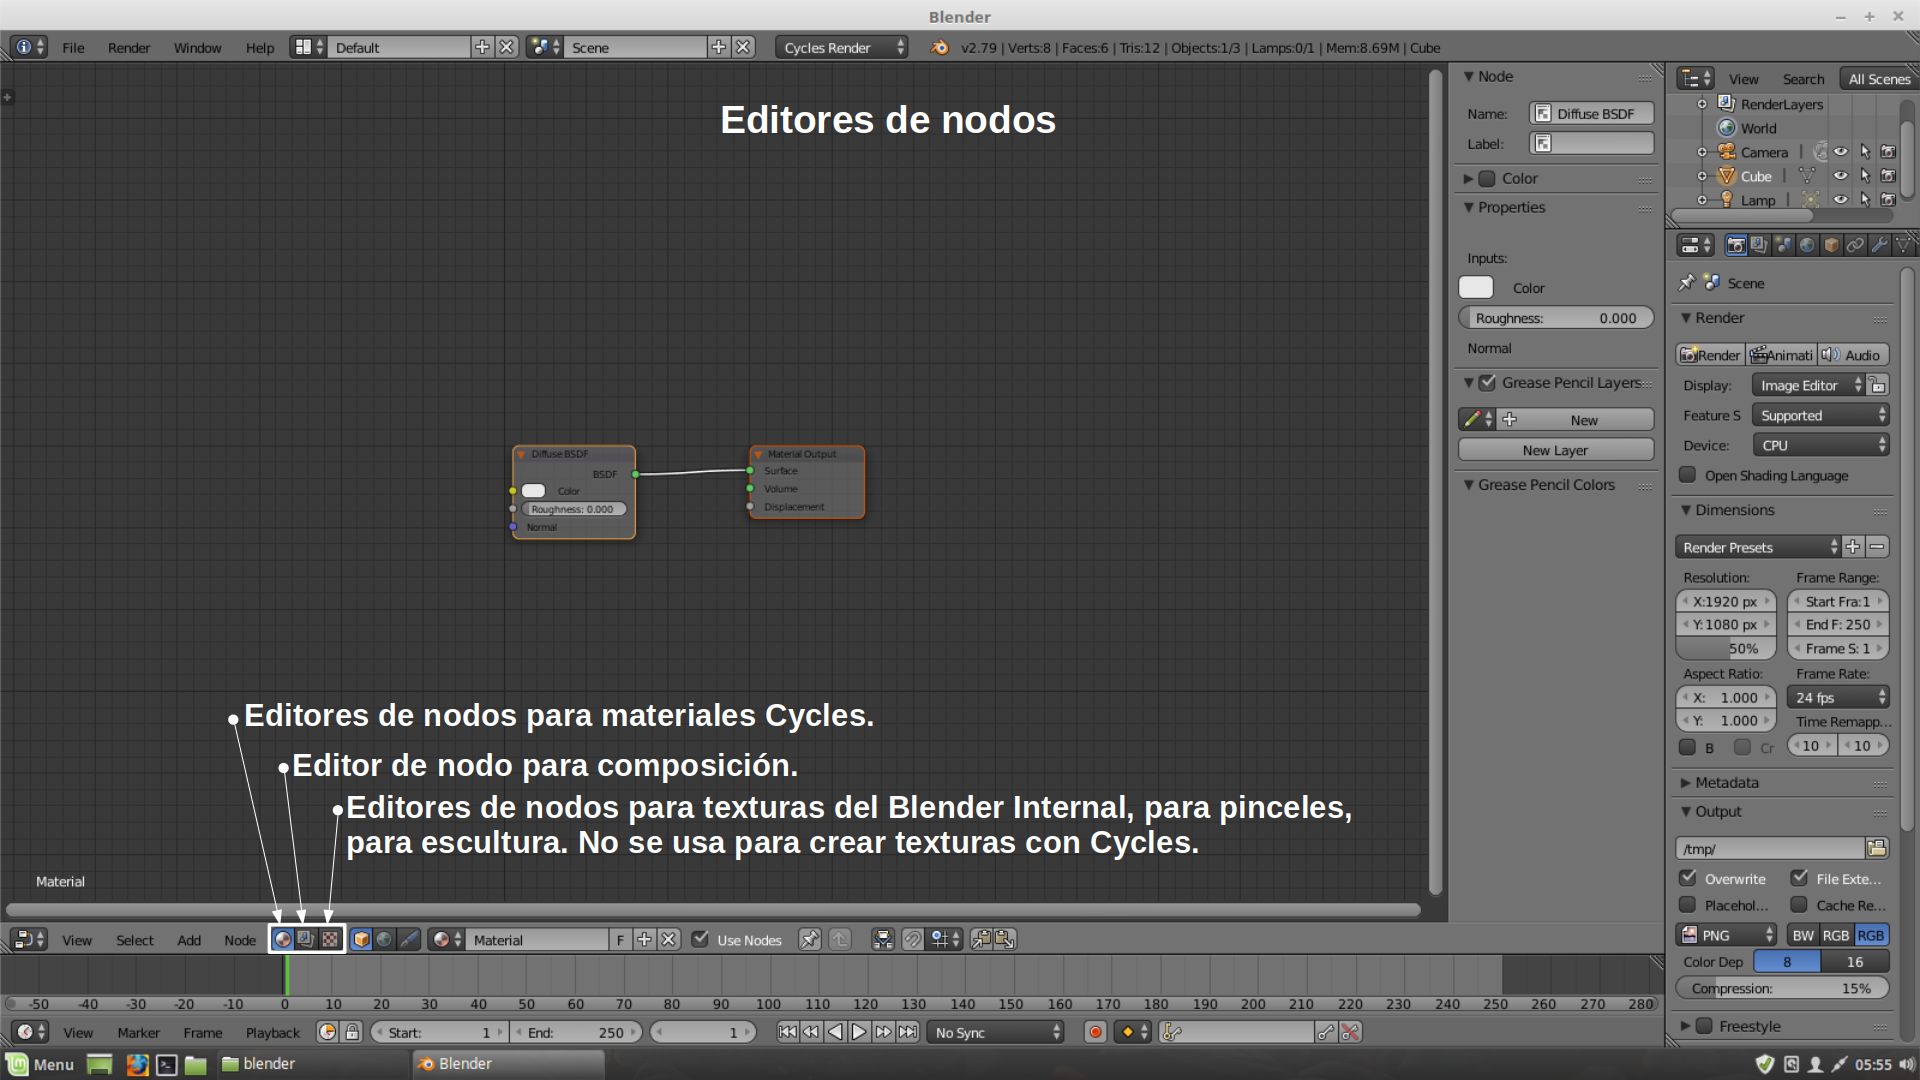Open the Render properties tab camera icon
Image resolution: width=1920 pixels, height=1080 pixels.
point(1736,245)
